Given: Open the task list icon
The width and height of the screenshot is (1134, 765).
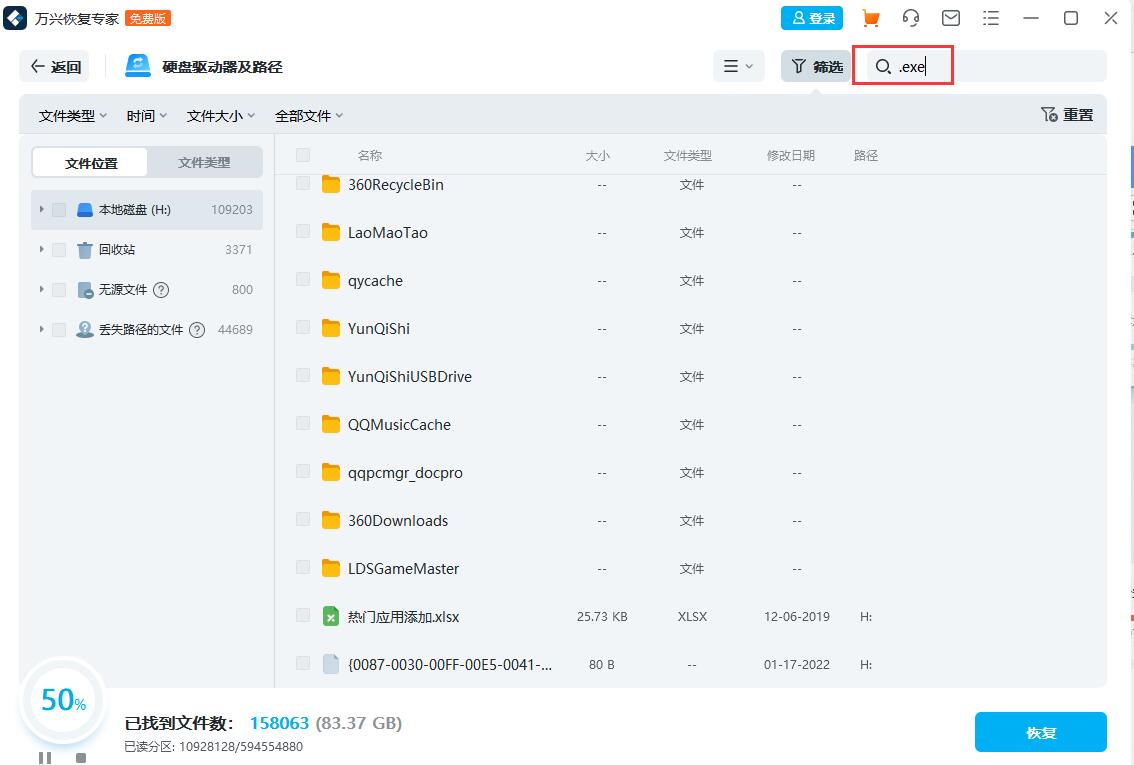Looking at the screenshot, I should (991, 18).
